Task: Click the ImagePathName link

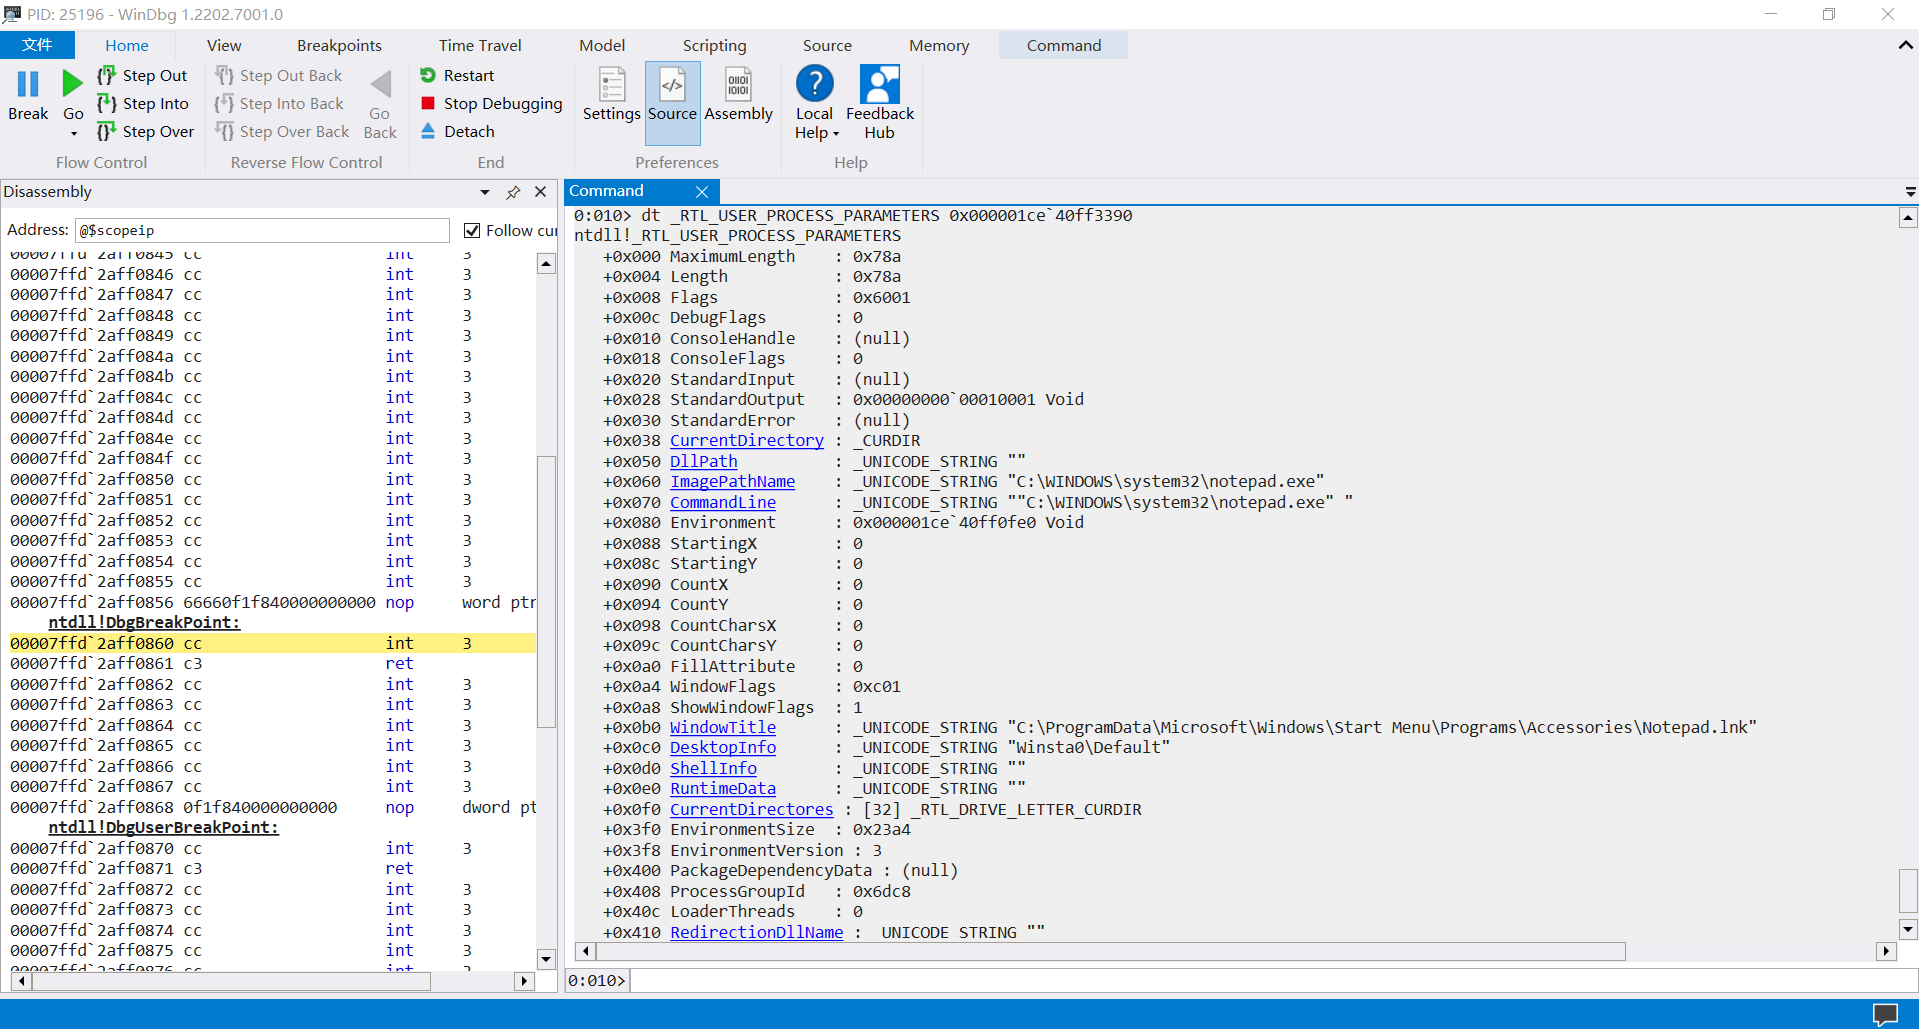Action: click(733, 481)
